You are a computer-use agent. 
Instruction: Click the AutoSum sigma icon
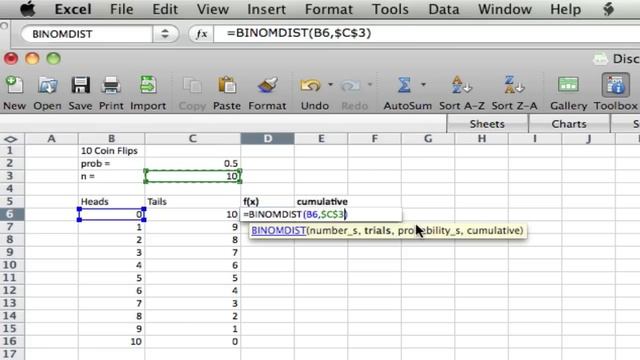click(404, 85)
